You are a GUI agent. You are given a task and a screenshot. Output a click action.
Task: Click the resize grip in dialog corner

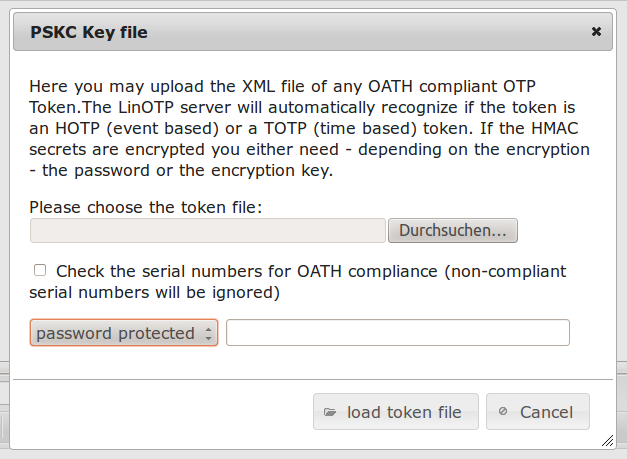pyautogui.click(x=608, y=440)
